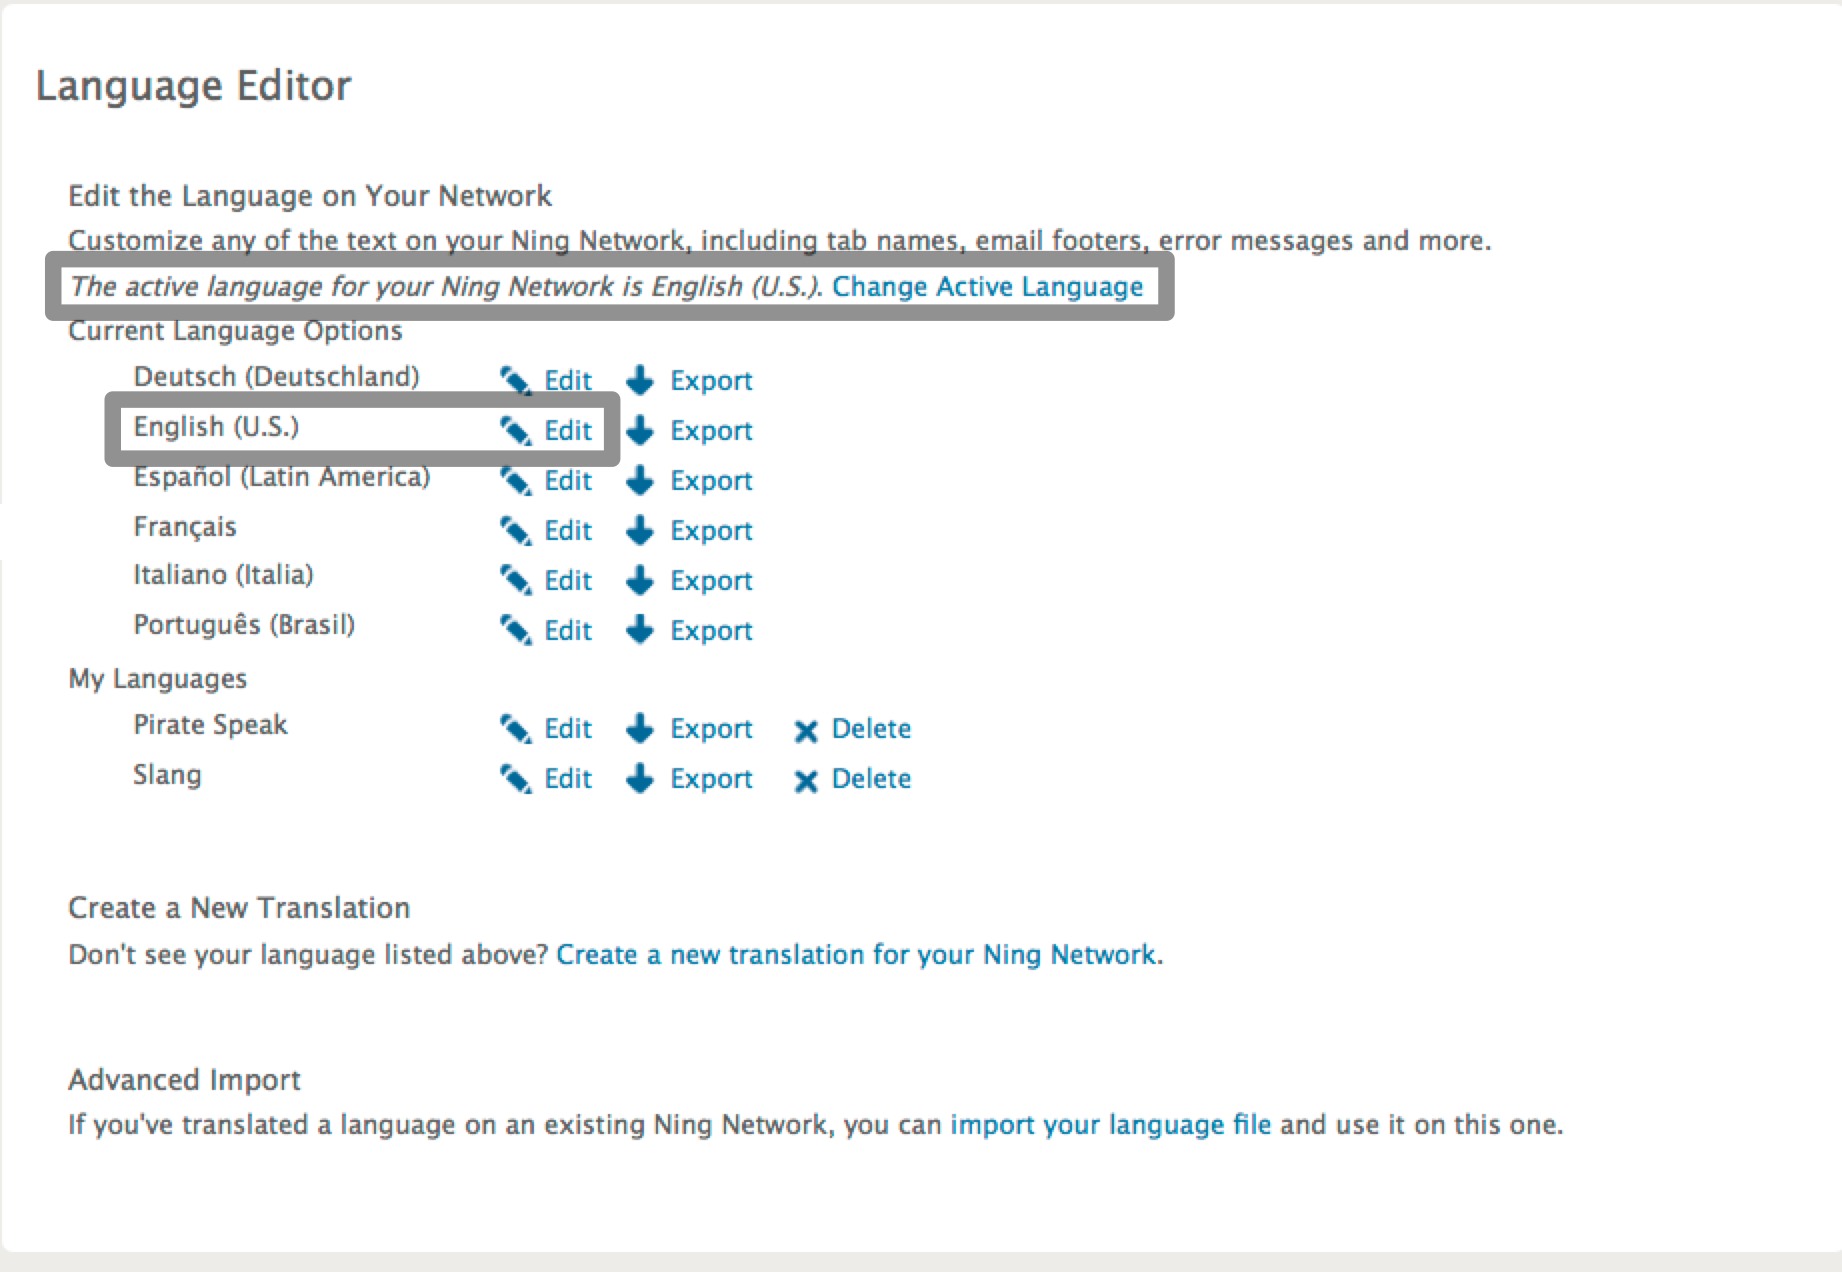The height and width of the screenshot is (1272, 1842).
Task: Click the pencil icon for Español (Latin America)
Action: [x=516, y=480]
